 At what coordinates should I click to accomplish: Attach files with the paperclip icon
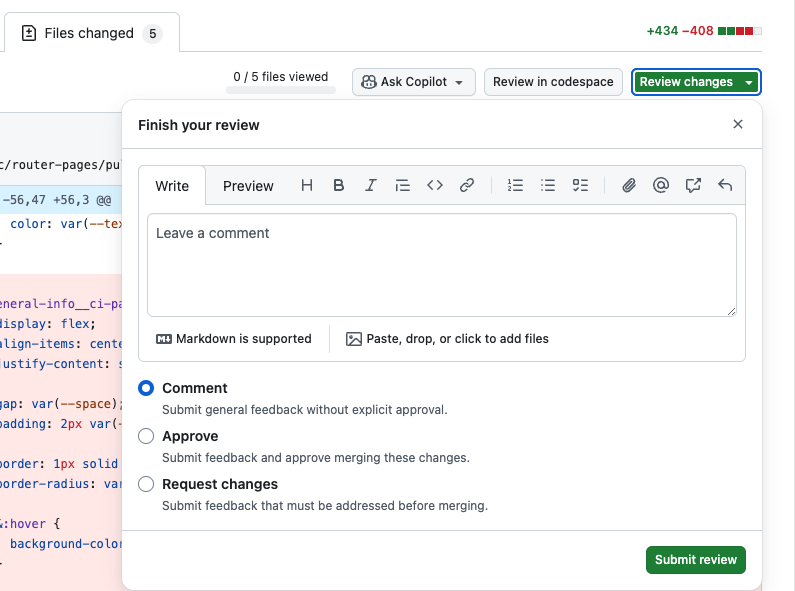click(629, 186)
